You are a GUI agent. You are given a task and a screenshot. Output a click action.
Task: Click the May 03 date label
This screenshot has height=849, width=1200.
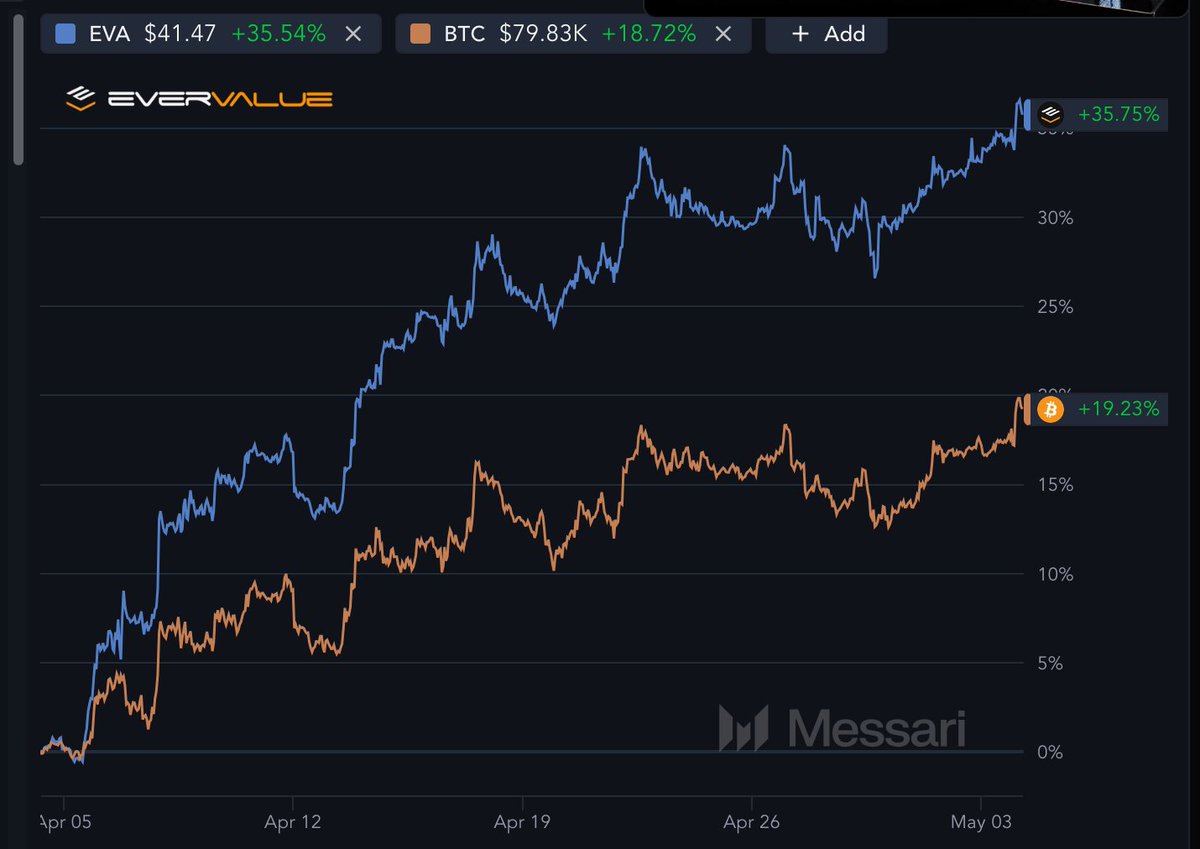[x=981, y=821]
